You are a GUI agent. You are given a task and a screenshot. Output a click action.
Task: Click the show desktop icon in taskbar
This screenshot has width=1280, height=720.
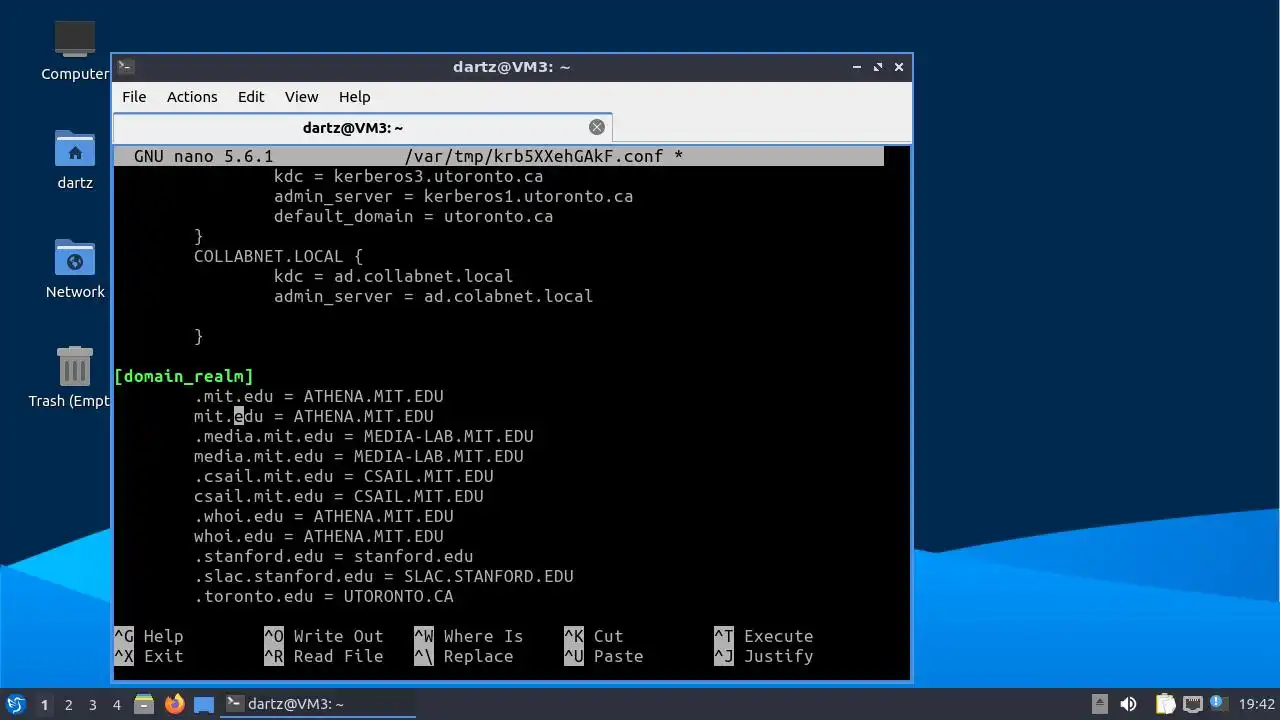tap(204, 704)
